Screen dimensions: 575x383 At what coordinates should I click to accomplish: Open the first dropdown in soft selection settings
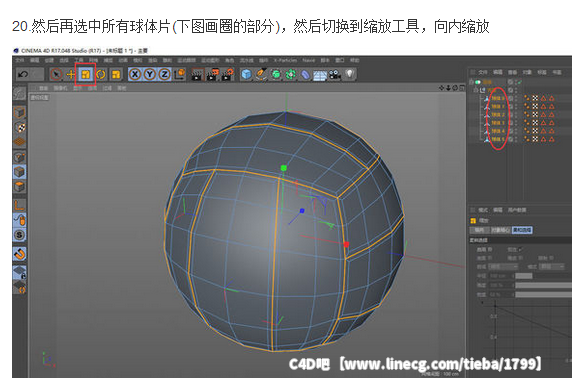pos(503,267)
